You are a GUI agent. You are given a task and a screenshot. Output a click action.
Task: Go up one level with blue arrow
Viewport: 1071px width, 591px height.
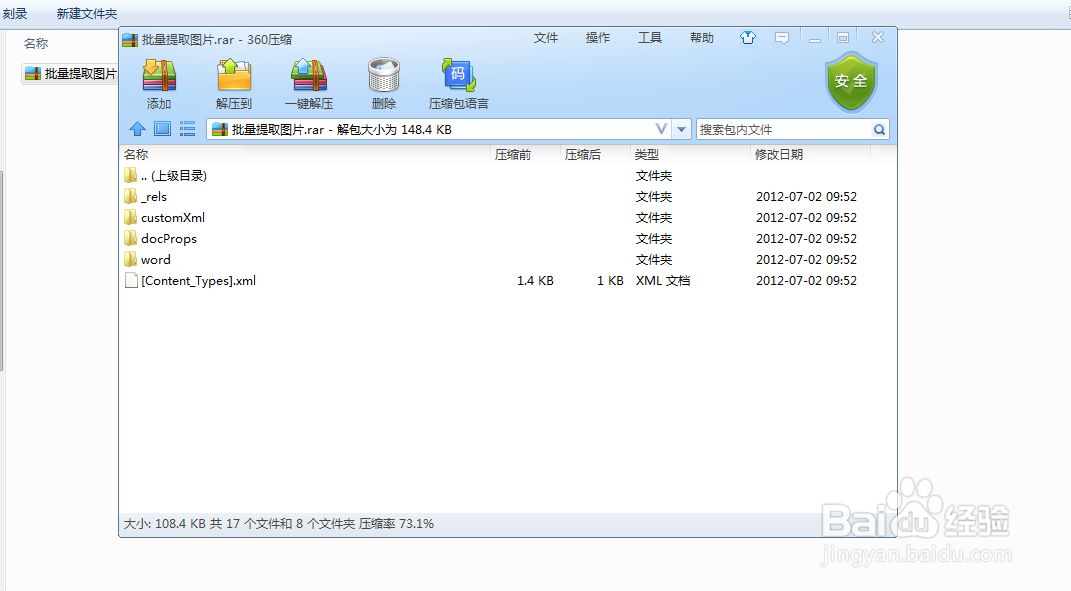coord(137,128)
